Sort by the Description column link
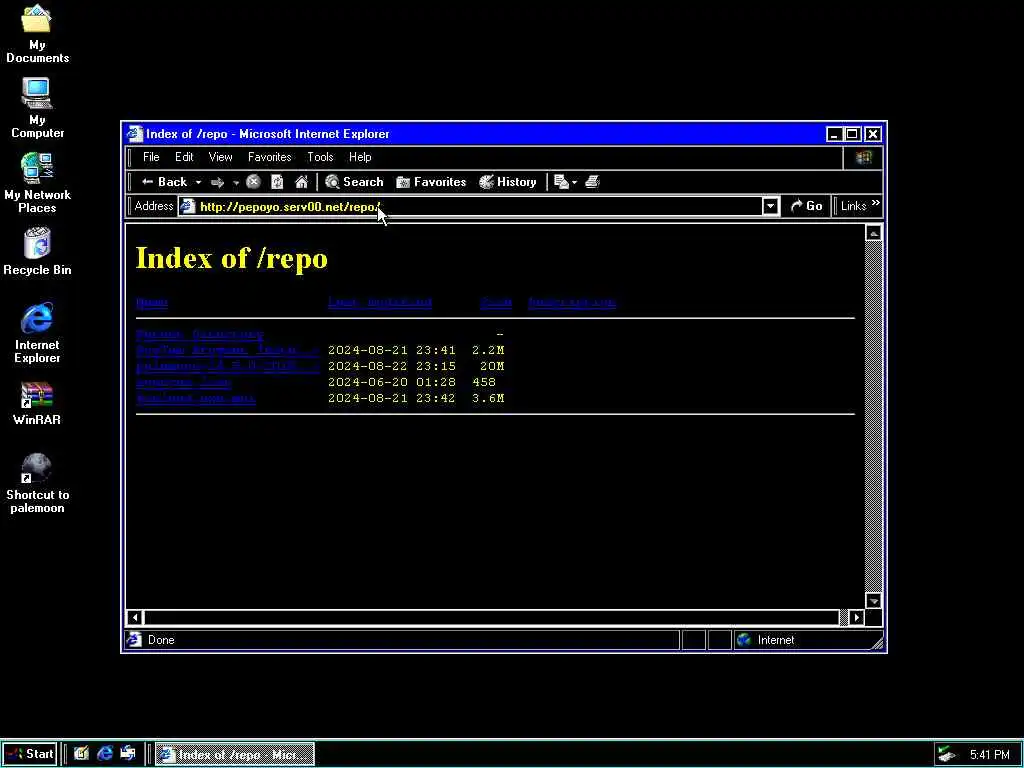1024x768 pixels. (x=571, y=302)
